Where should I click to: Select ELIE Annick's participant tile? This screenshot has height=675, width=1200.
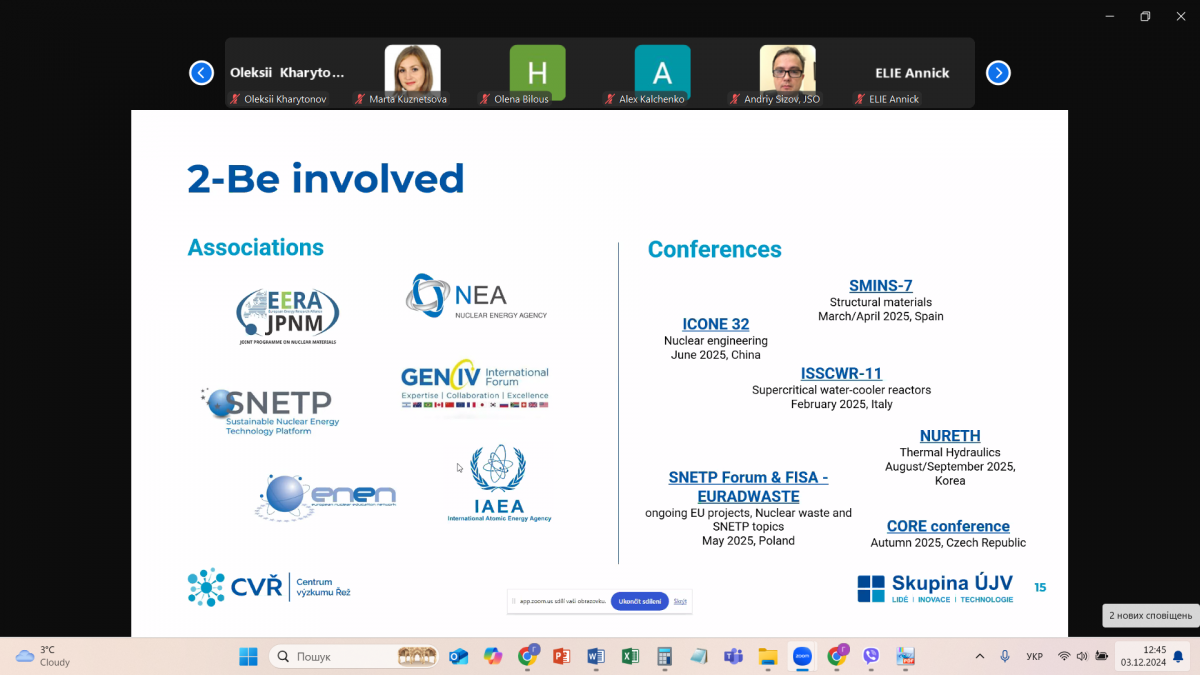912,72
